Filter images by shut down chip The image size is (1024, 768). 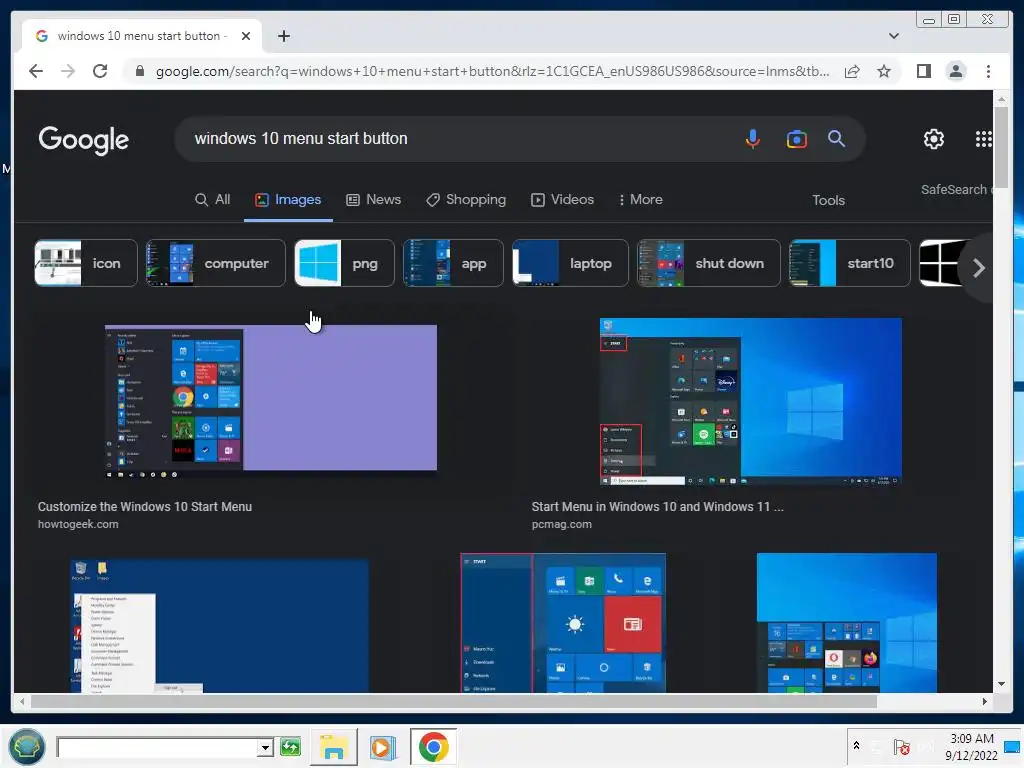[x=709, y=263]
